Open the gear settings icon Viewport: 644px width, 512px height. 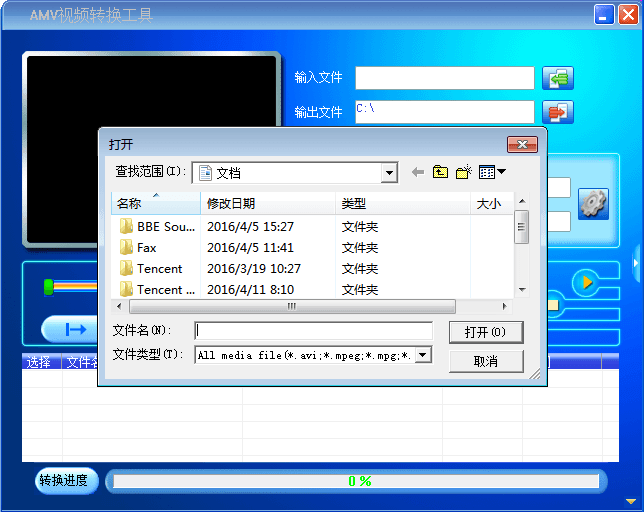[x=593, y=204]
